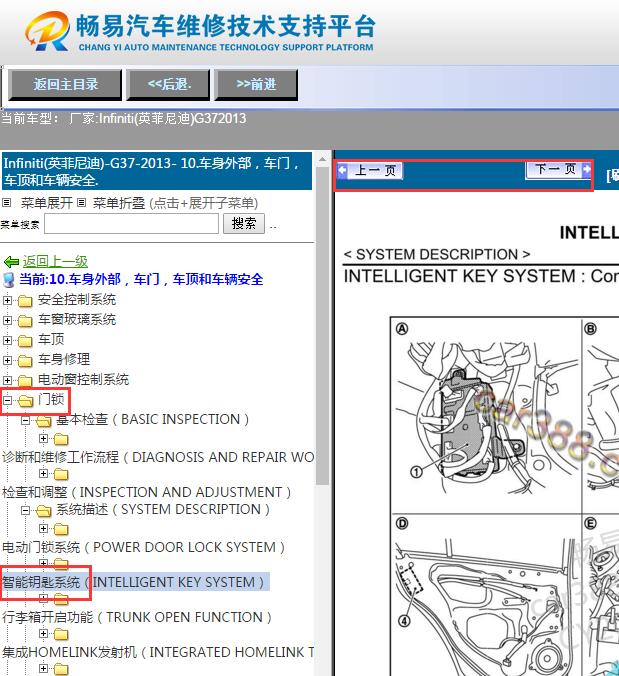This screenshot has height=676, width=619.
Task: Click the green back arrow icon
Action: [11, 262]
